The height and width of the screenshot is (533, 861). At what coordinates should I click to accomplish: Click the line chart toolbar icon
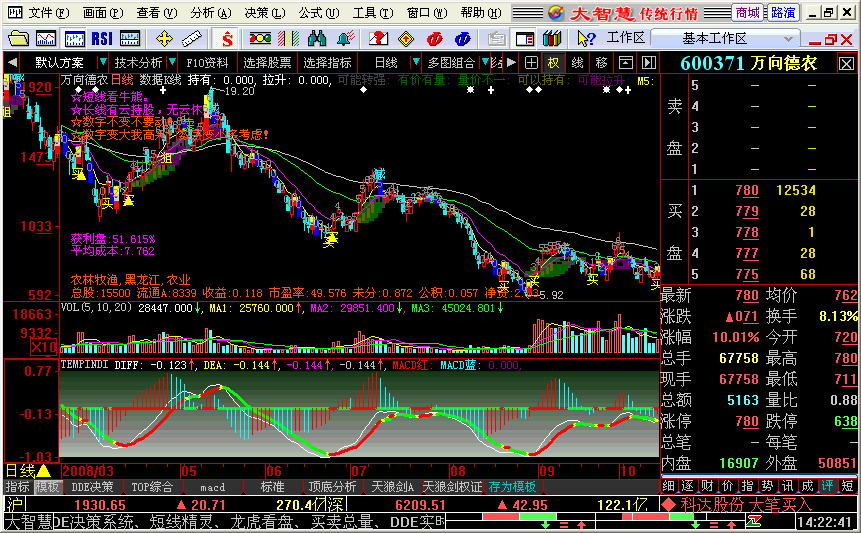(x=46, y=38)
